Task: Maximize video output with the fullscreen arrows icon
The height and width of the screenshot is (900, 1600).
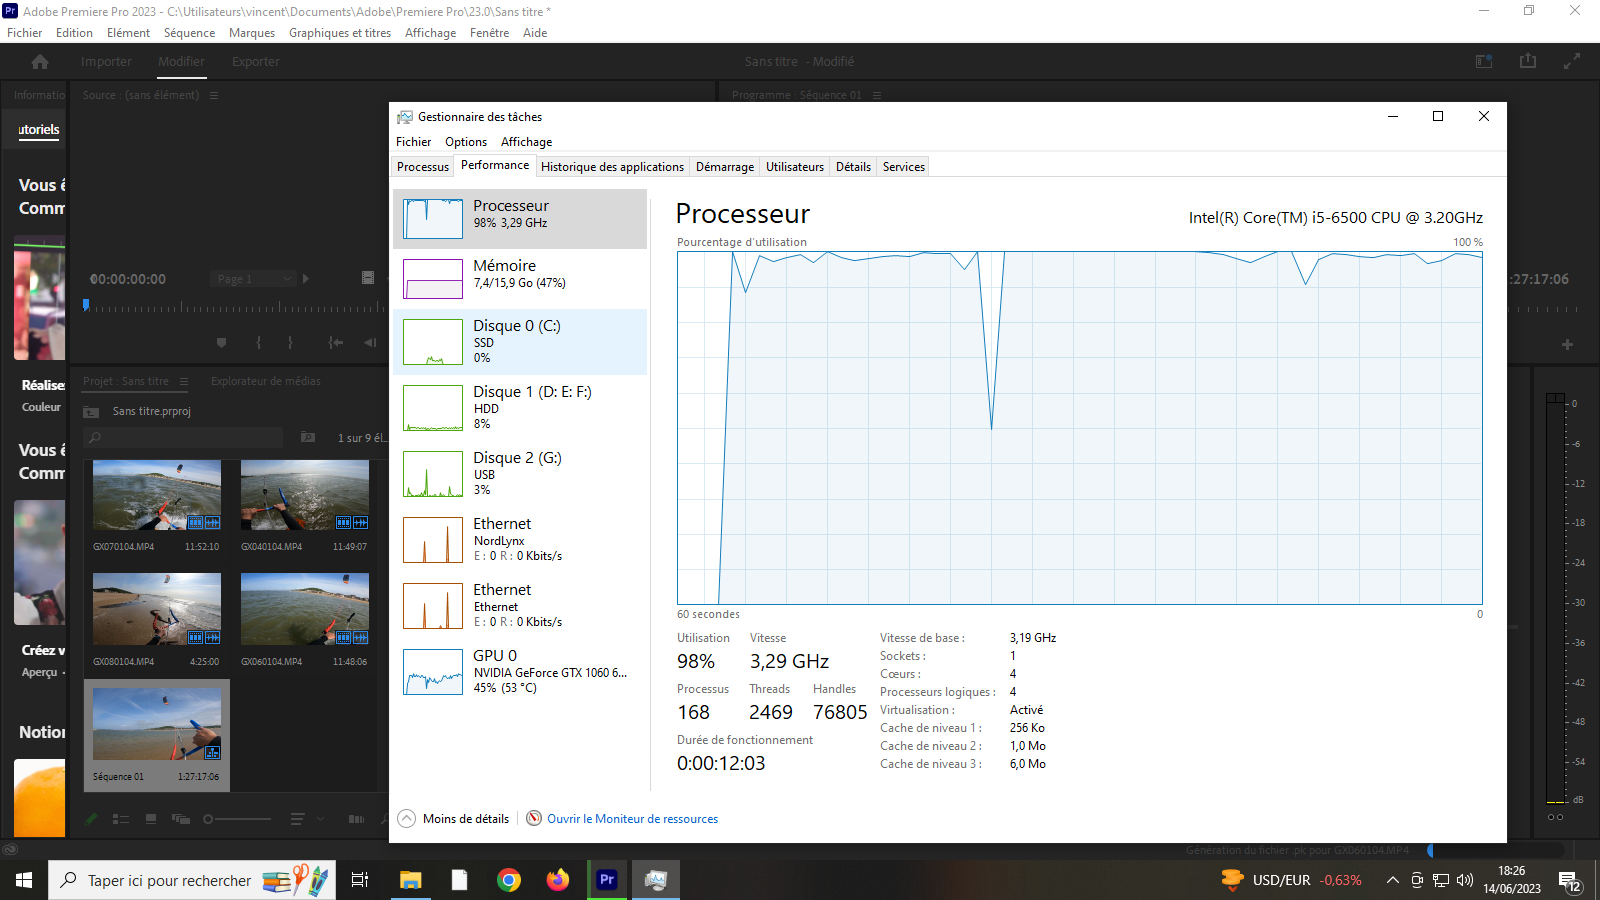Action: click(x=1572, y=61)
